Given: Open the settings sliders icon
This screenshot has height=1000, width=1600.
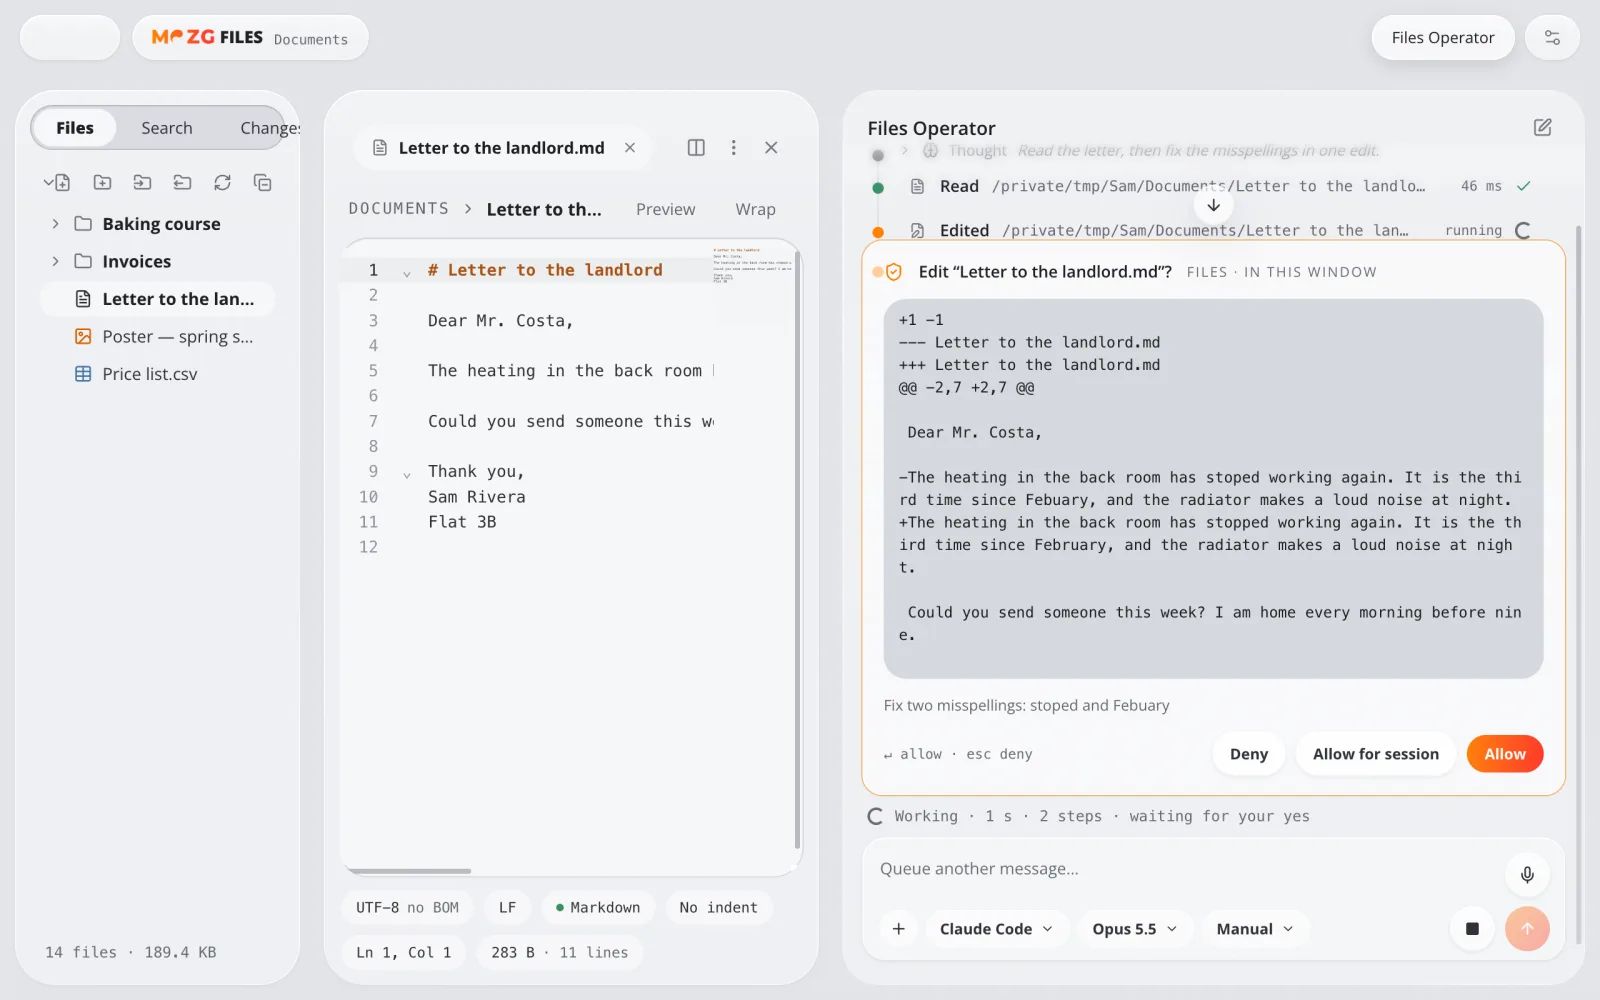Looking at the screenshot, I should pos(1552,38).
